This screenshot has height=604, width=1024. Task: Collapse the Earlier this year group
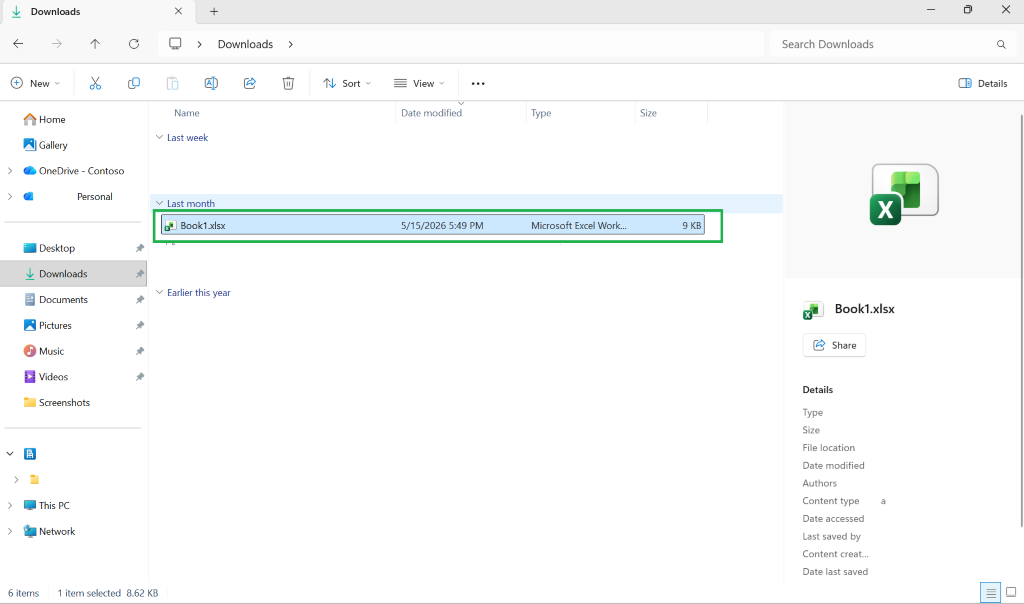[x=159, y=292]
